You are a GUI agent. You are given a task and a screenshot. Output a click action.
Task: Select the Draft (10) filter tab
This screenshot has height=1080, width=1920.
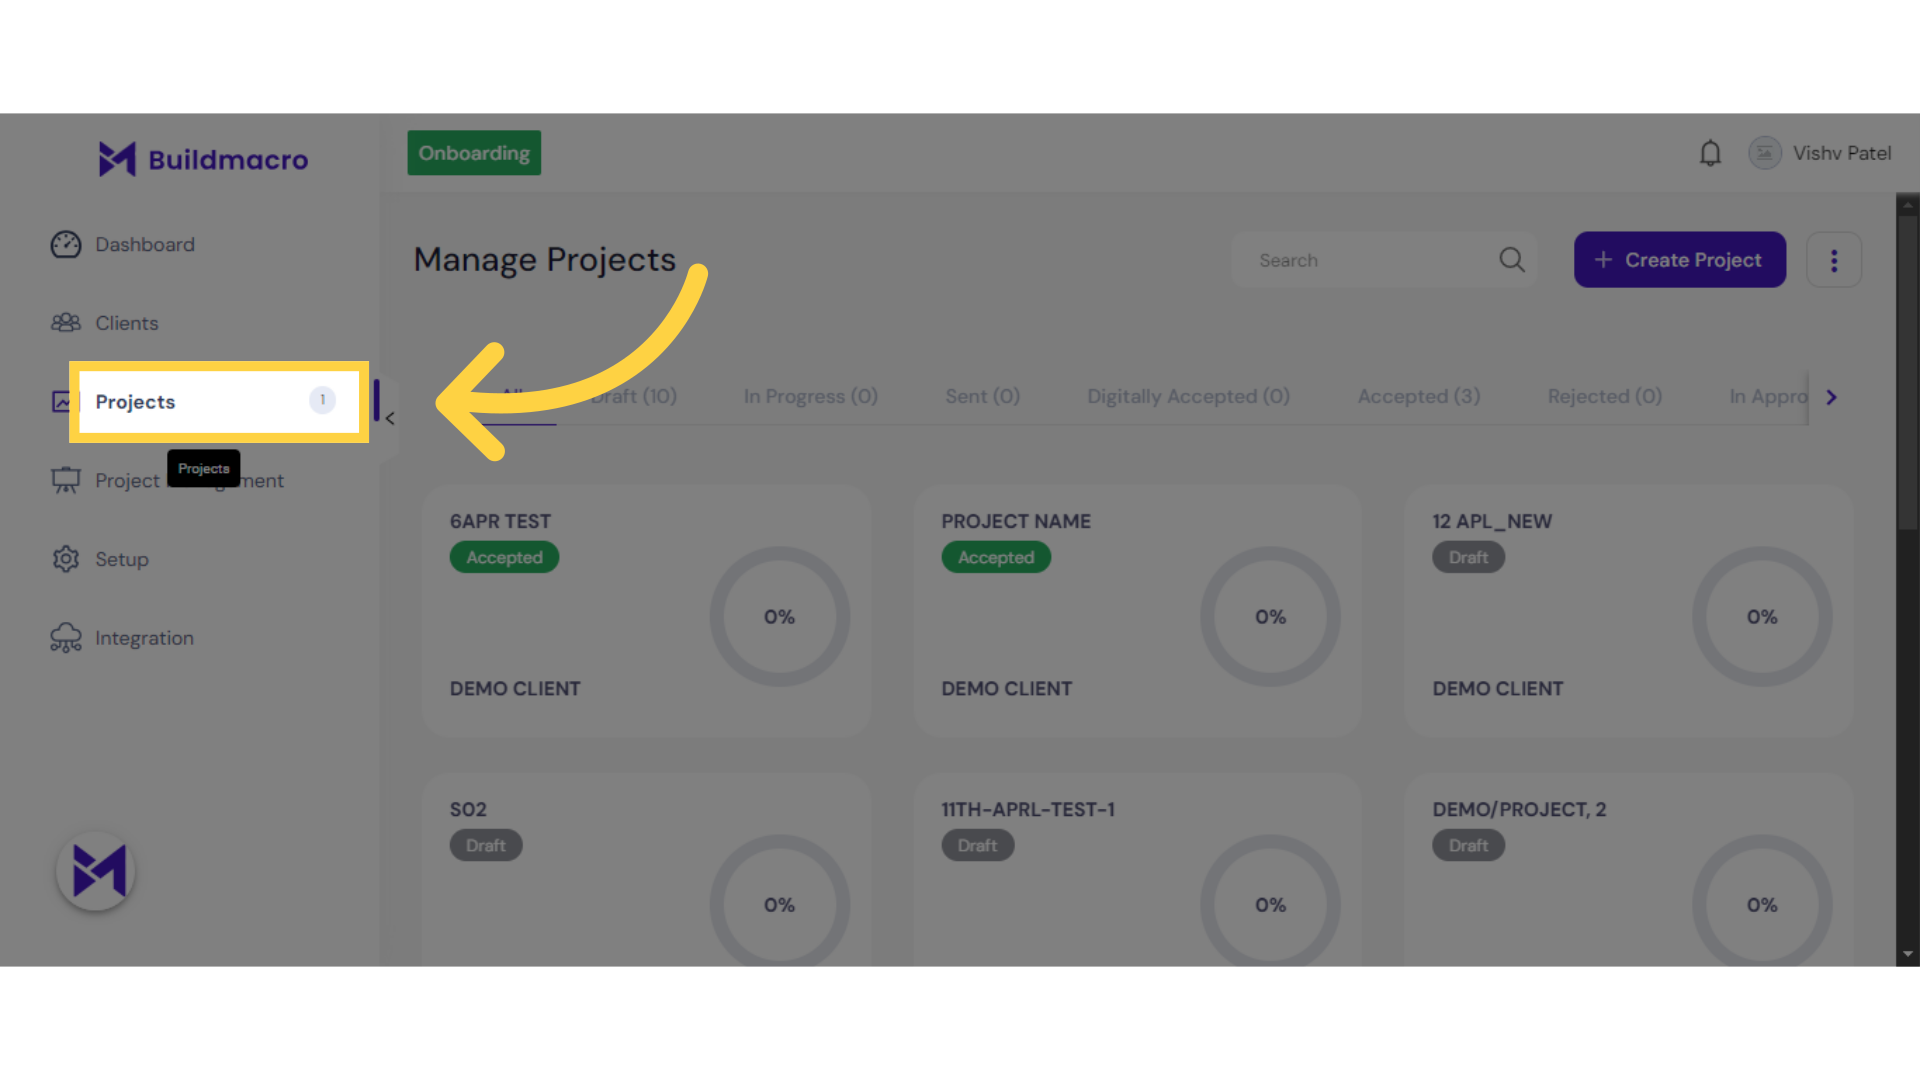(x=633, y=396)
